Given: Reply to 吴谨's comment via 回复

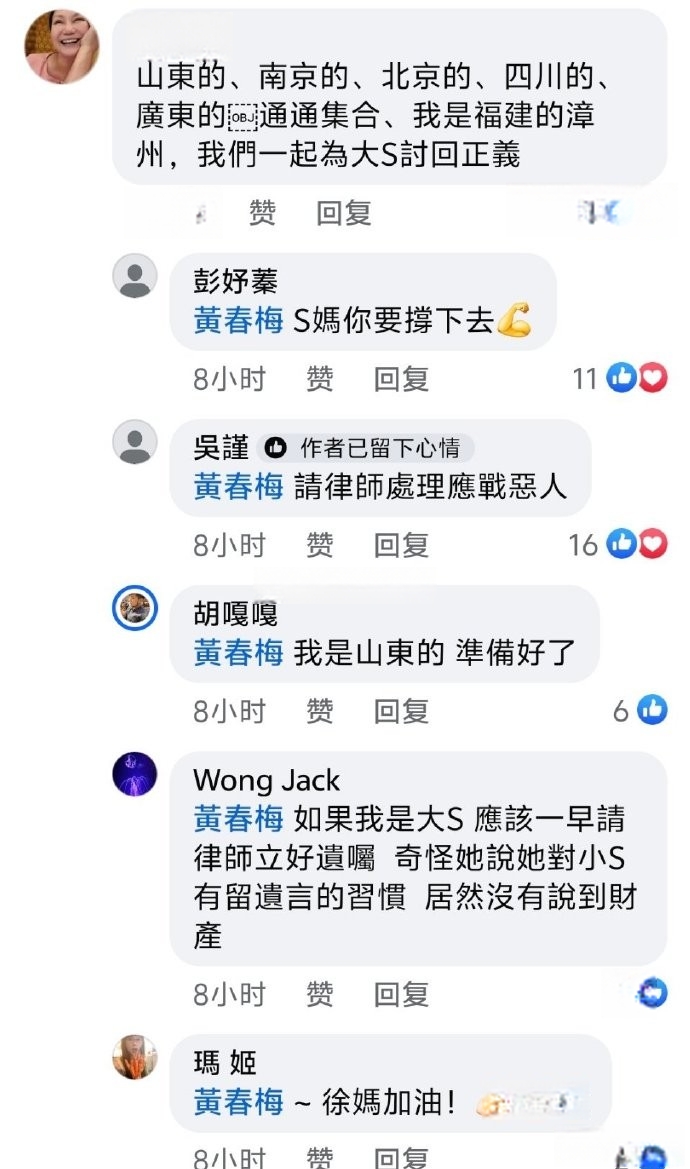Looking at the screenshot, I should point(402,546).
